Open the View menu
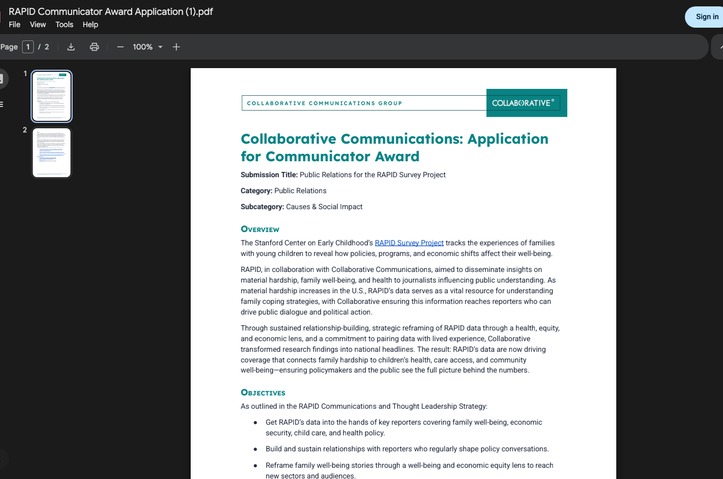This screenshot has width=723, height=479. 38,25
